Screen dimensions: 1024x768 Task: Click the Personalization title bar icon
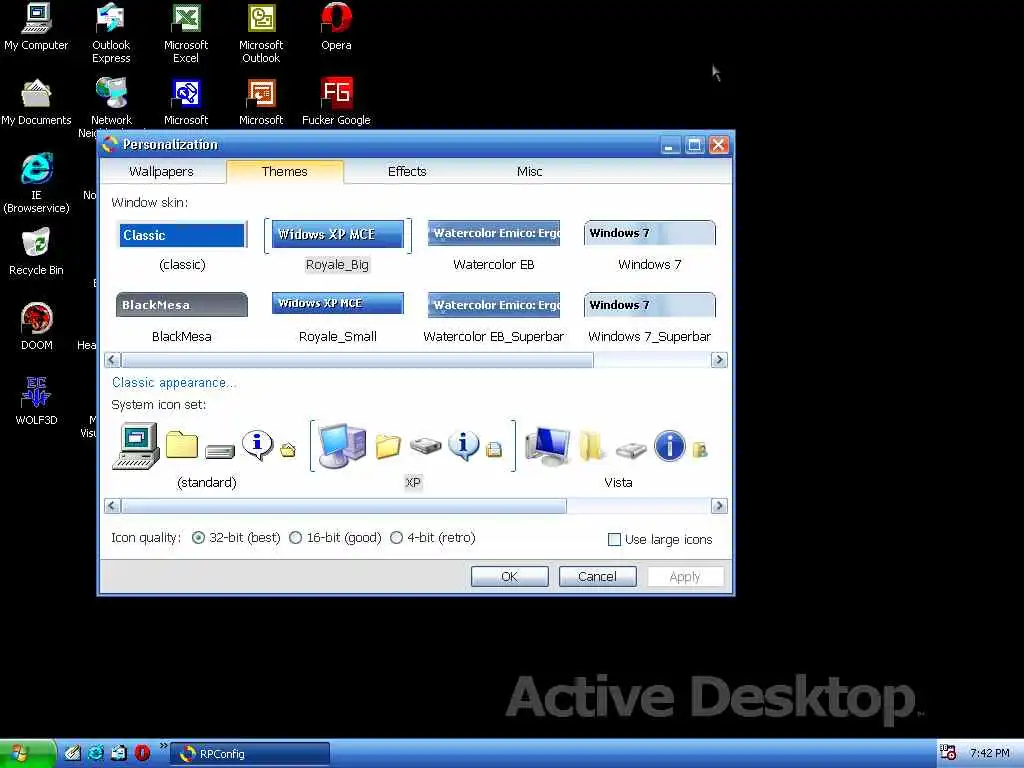pyautogui.click(x=110, y=144)
